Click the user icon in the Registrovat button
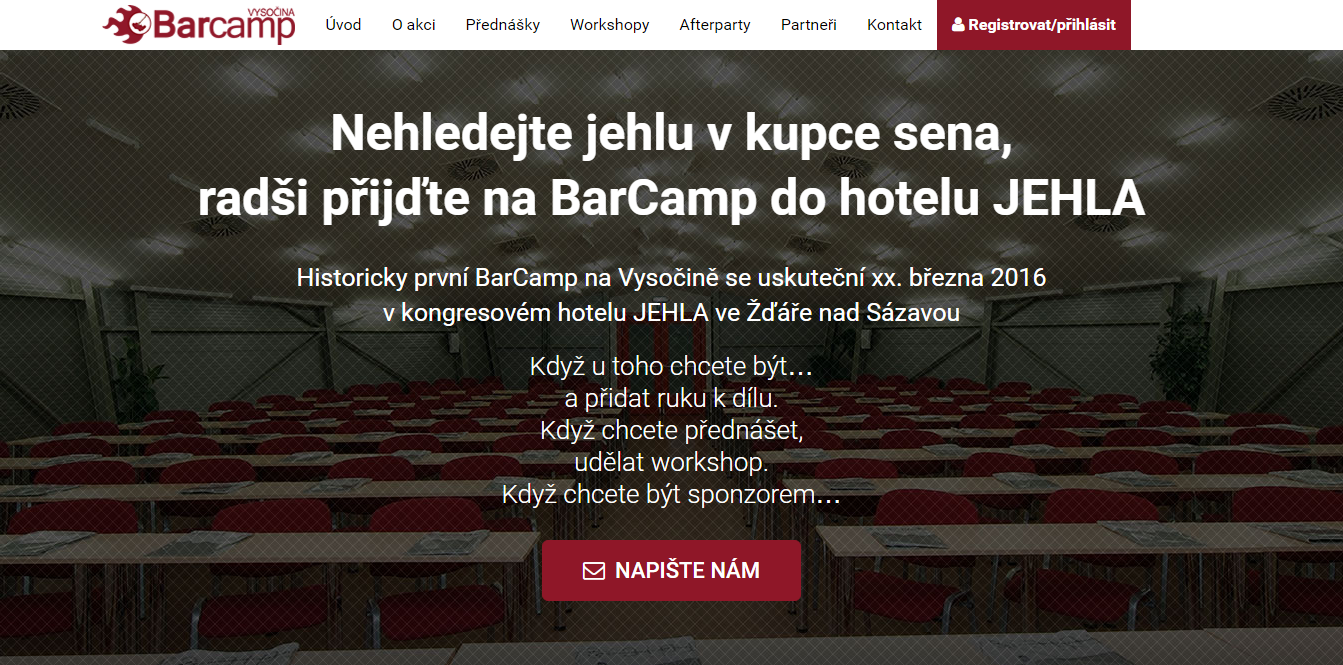The height and width of the screenshot is (665, 1343). click(958, 25)
